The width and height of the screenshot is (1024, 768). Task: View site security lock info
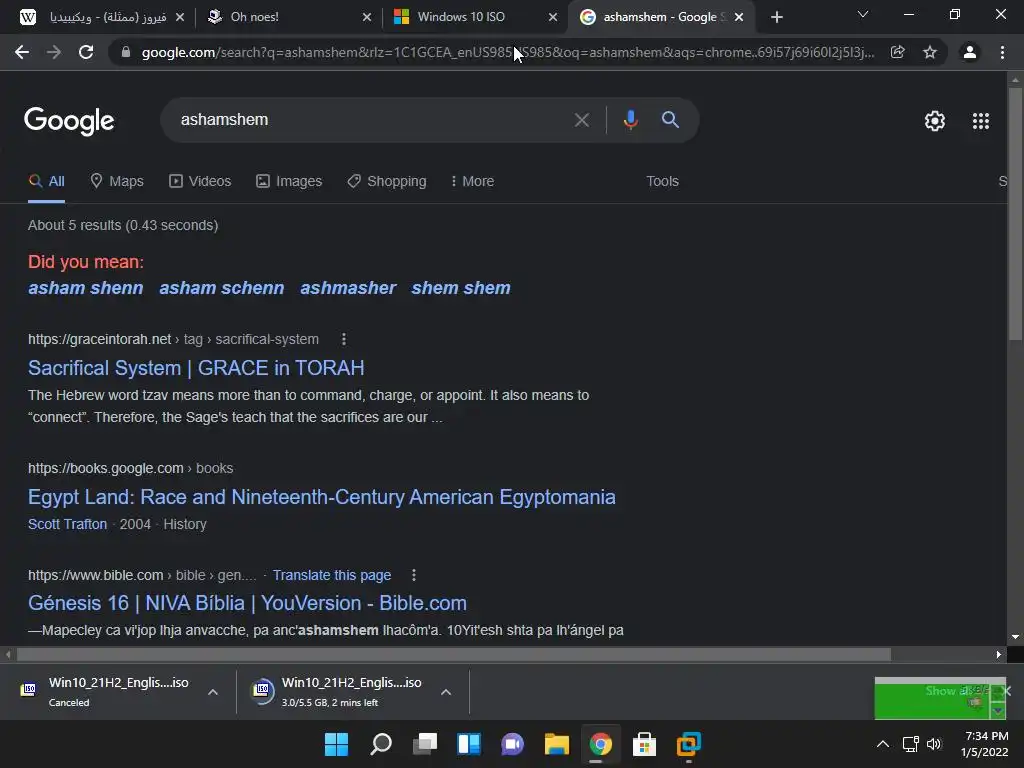[x=125, y=52]
